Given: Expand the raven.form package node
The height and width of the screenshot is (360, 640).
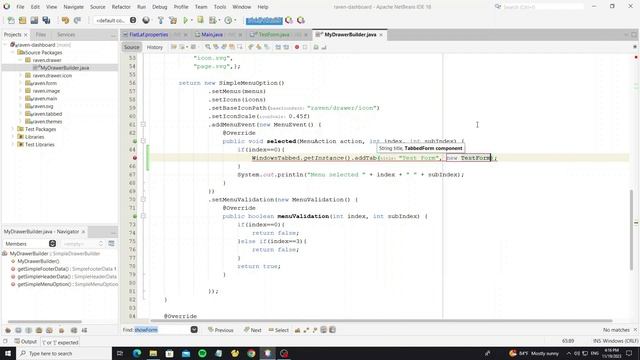Looking at the screenshot, I should click(x=20, y=83).
